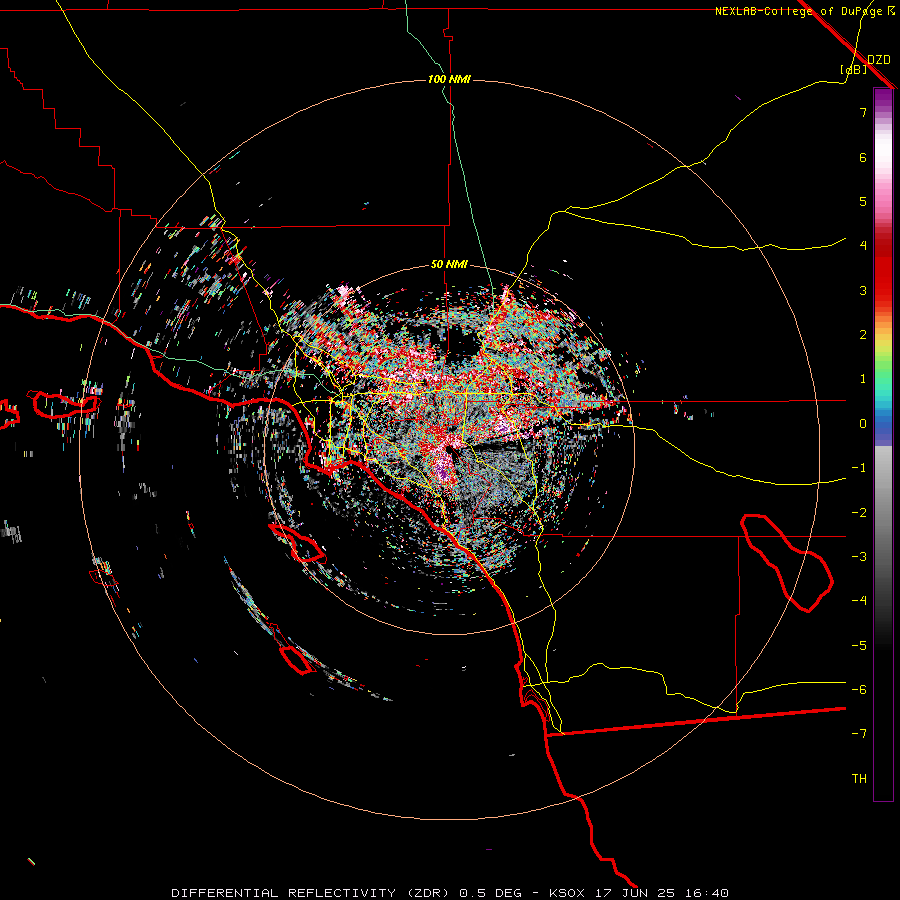Viewport: 900px width, 900px height.
Task: Click the color scale value -7
Action: [x=859, y=734]
